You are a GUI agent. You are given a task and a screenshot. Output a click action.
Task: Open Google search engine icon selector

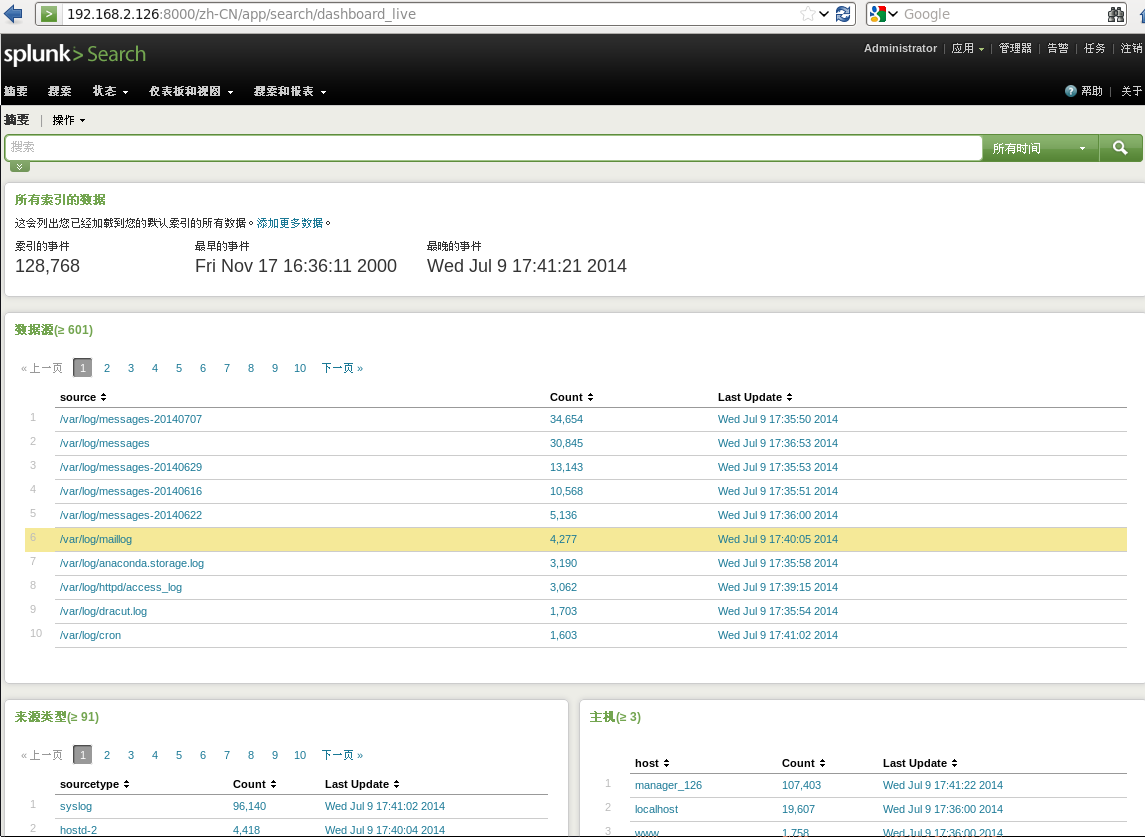tap(884, 14)
